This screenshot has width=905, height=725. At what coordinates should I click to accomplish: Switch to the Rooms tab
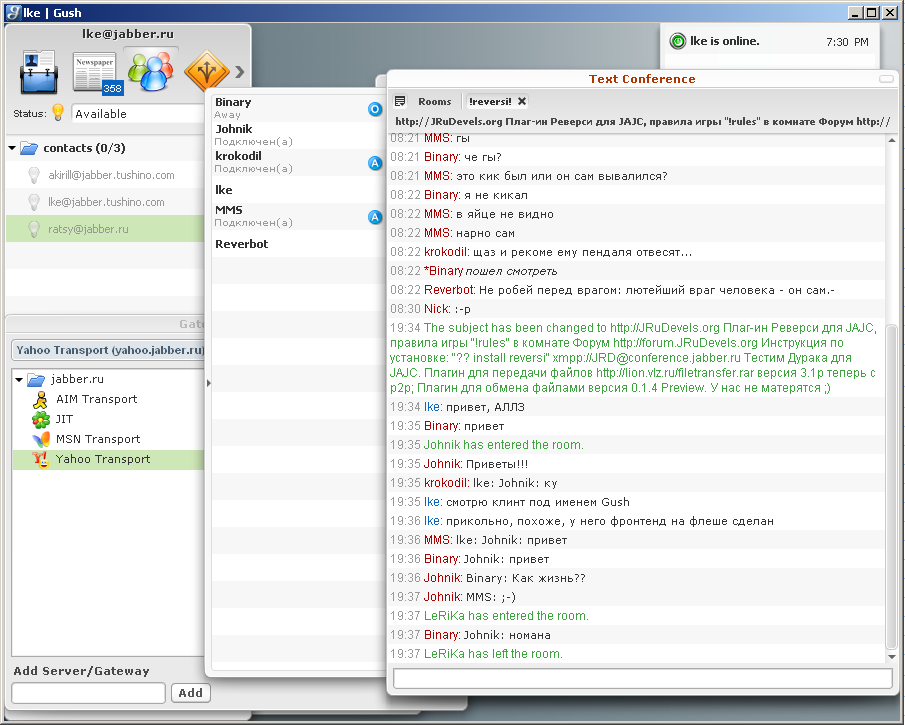(434, 101)
